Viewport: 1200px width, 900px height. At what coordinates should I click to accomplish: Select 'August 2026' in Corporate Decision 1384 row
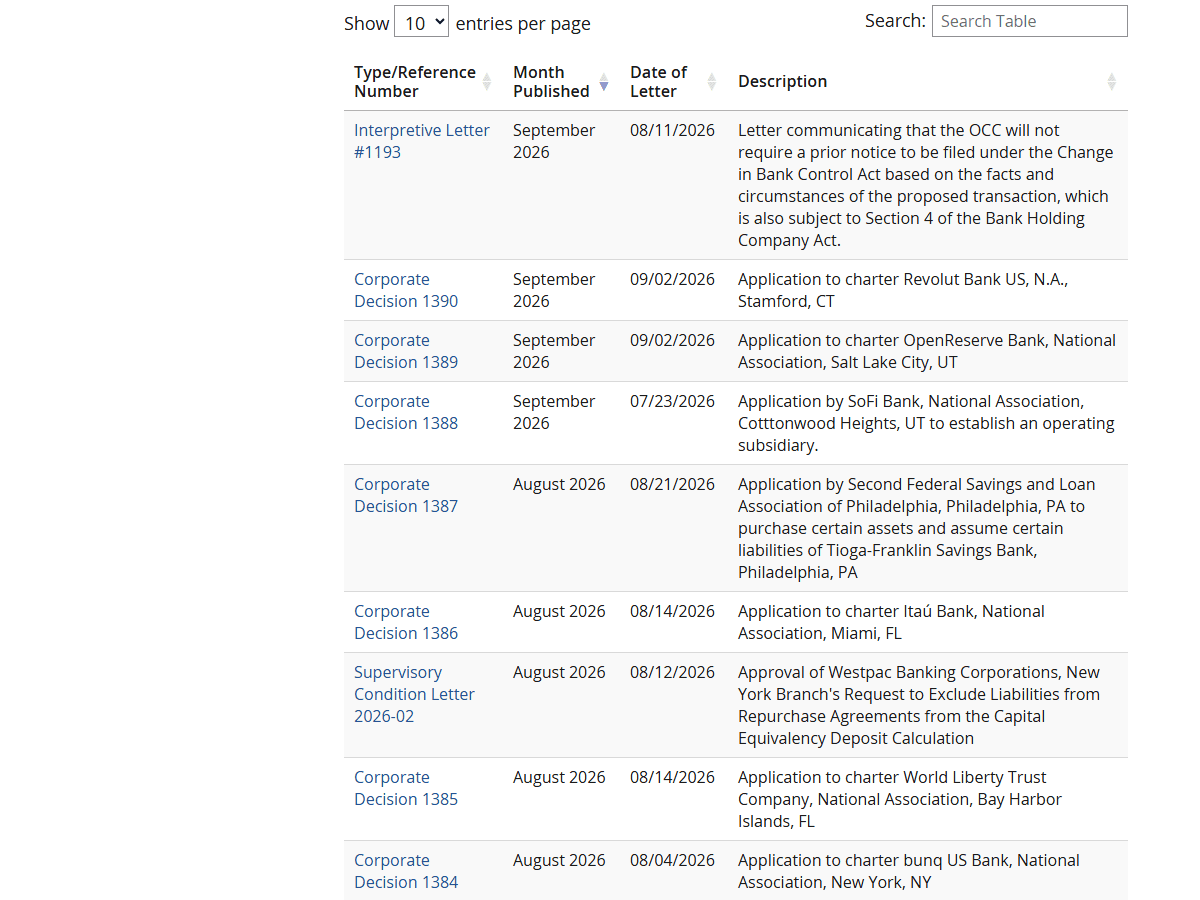559,860
